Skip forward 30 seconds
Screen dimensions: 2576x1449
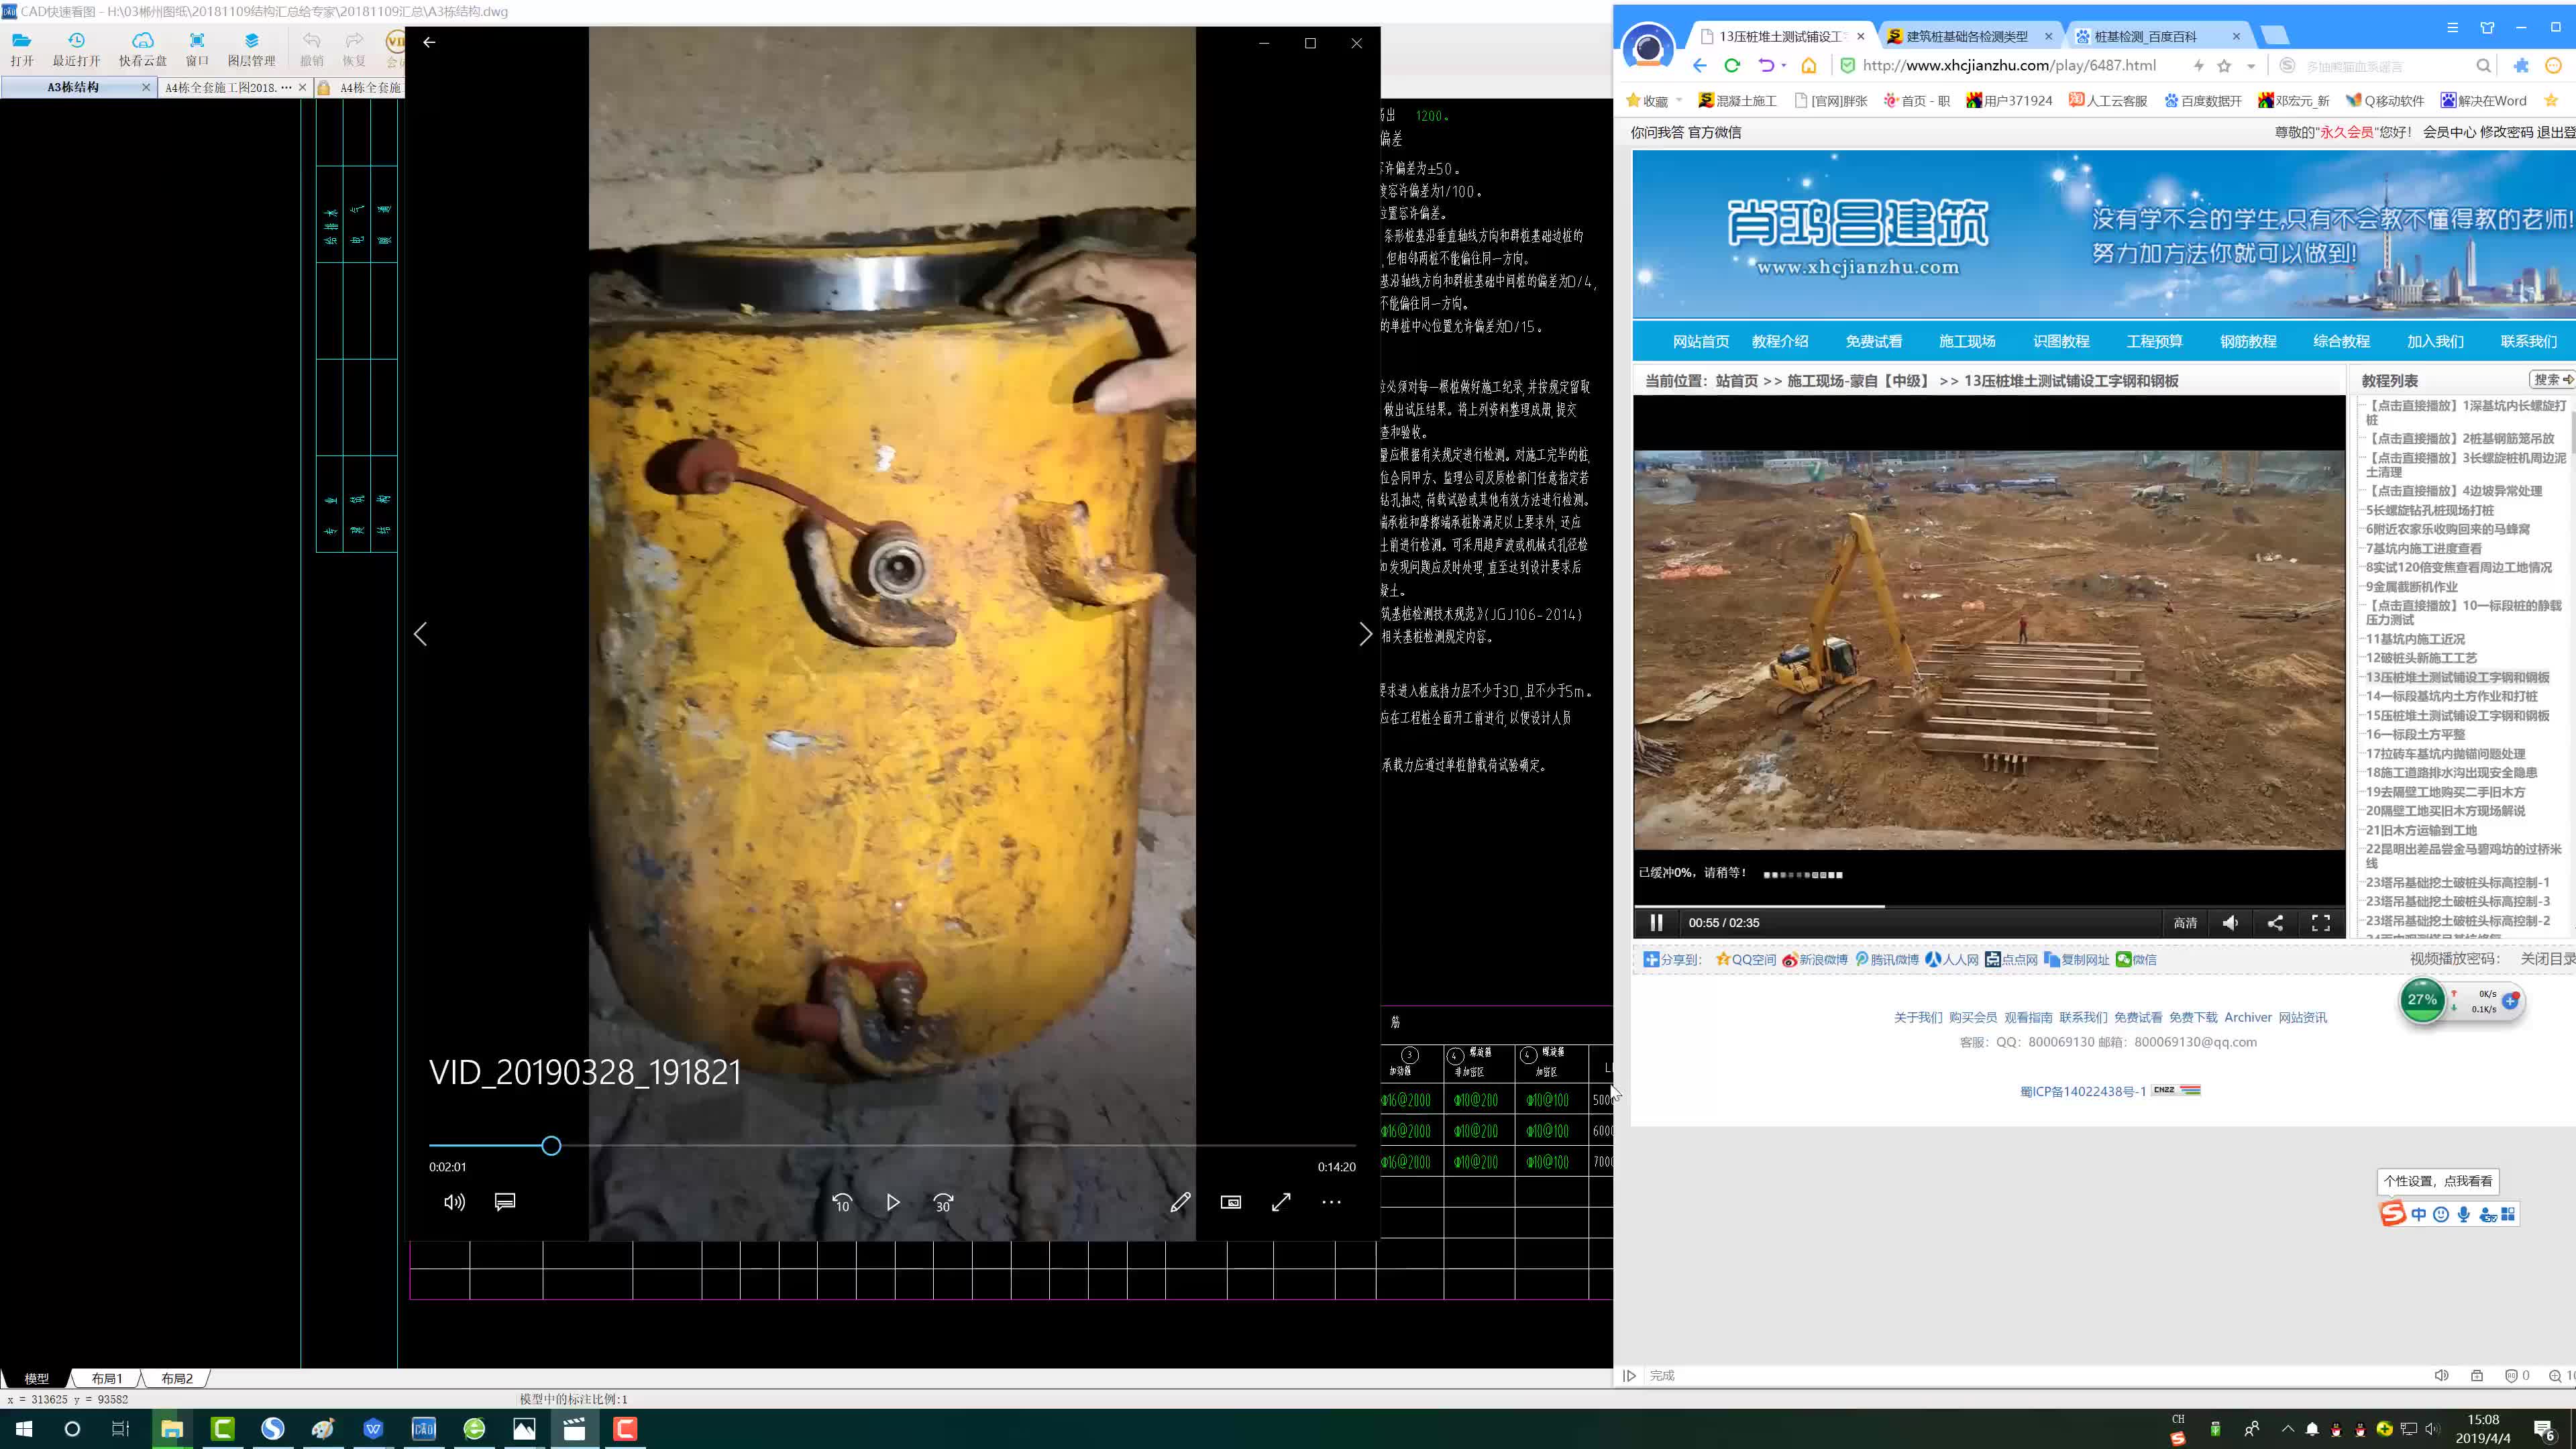[x=943, y=1203]
